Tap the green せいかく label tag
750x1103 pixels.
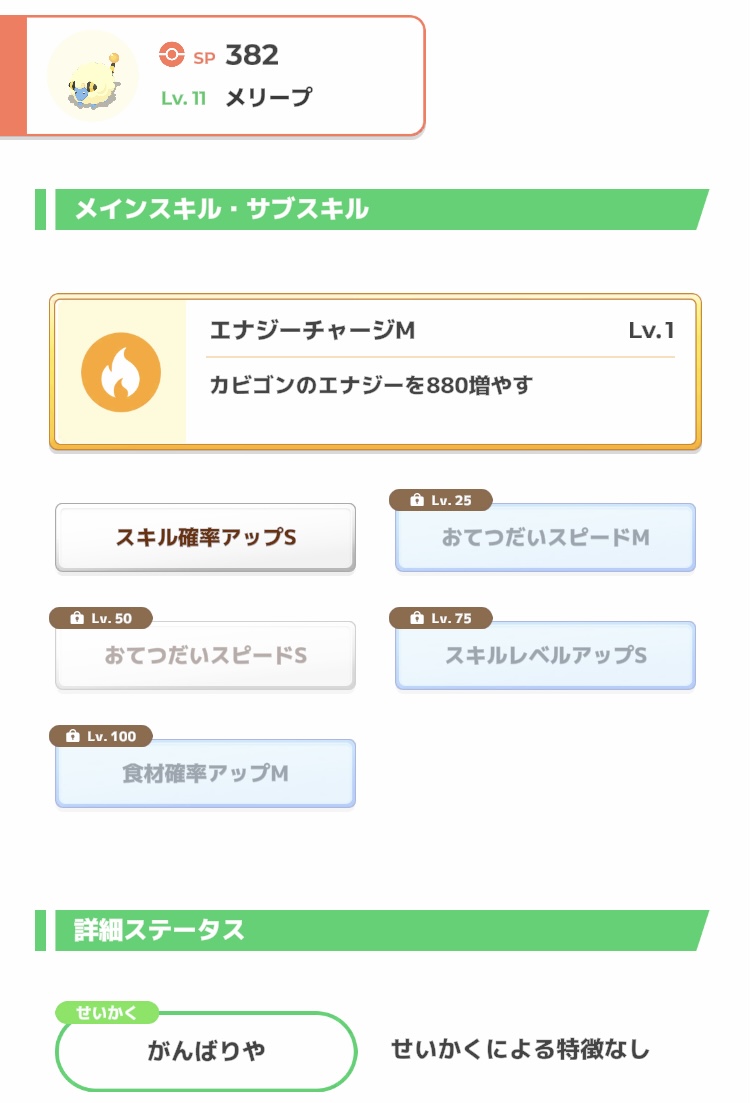pyautogui.click(x=106, y=1011)
